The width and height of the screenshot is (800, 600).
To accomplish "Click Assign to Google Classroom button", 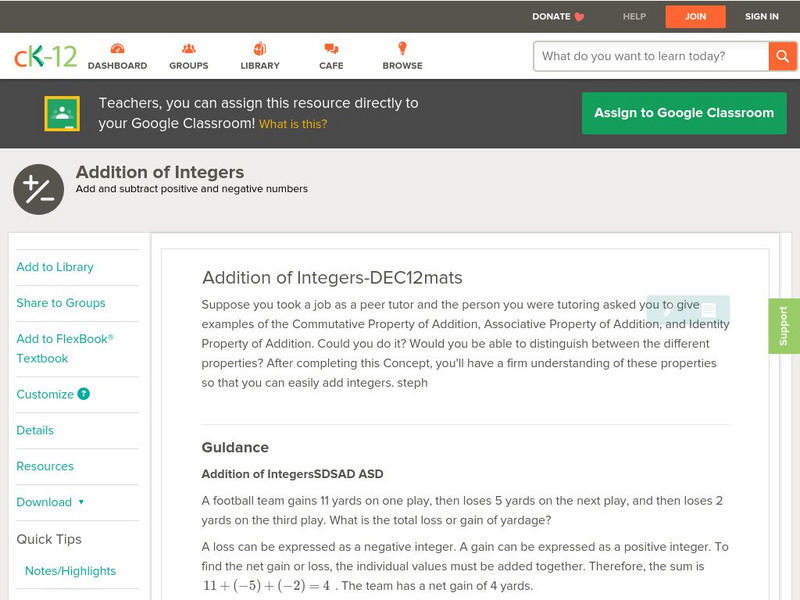I will pyautogui.click(x=684, y=113).
